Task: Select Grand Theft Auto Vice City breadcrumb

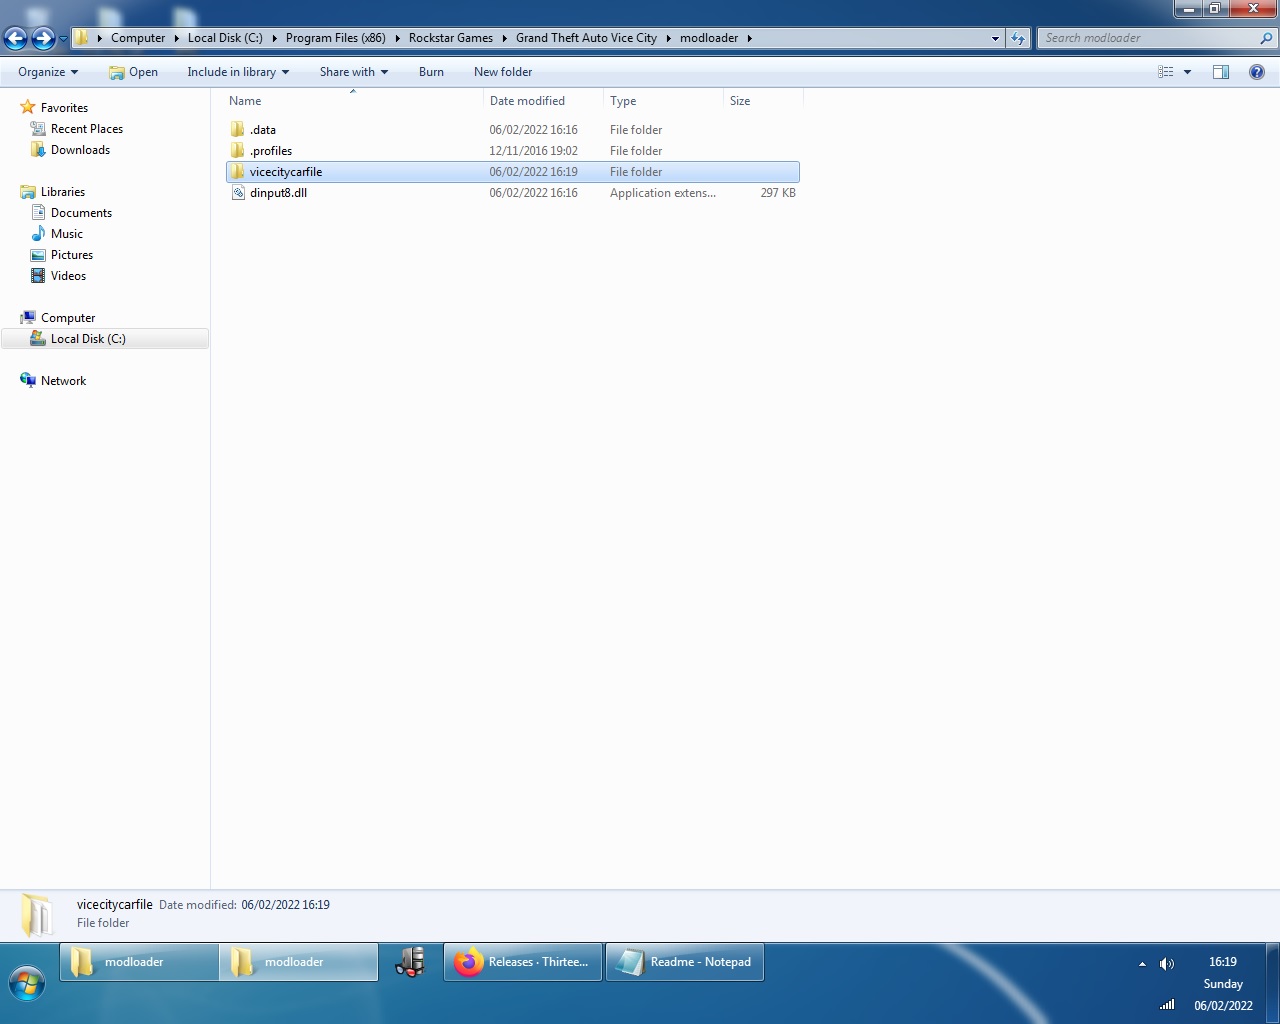Action: pyautogui.click(x=586, y=38)
